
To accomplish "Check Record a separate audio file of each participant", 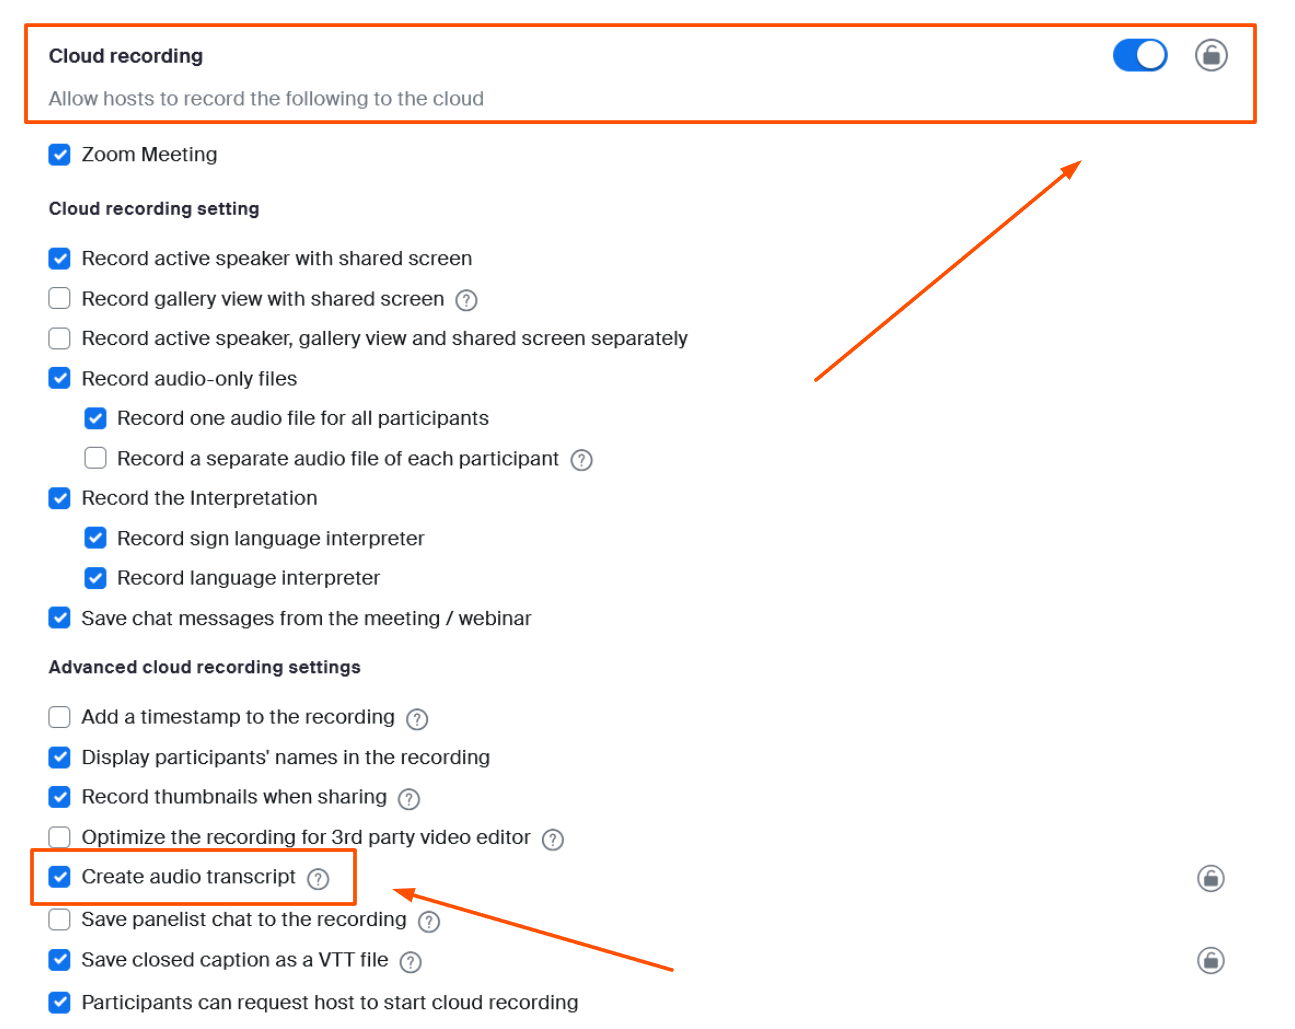I will coord(96,458).
